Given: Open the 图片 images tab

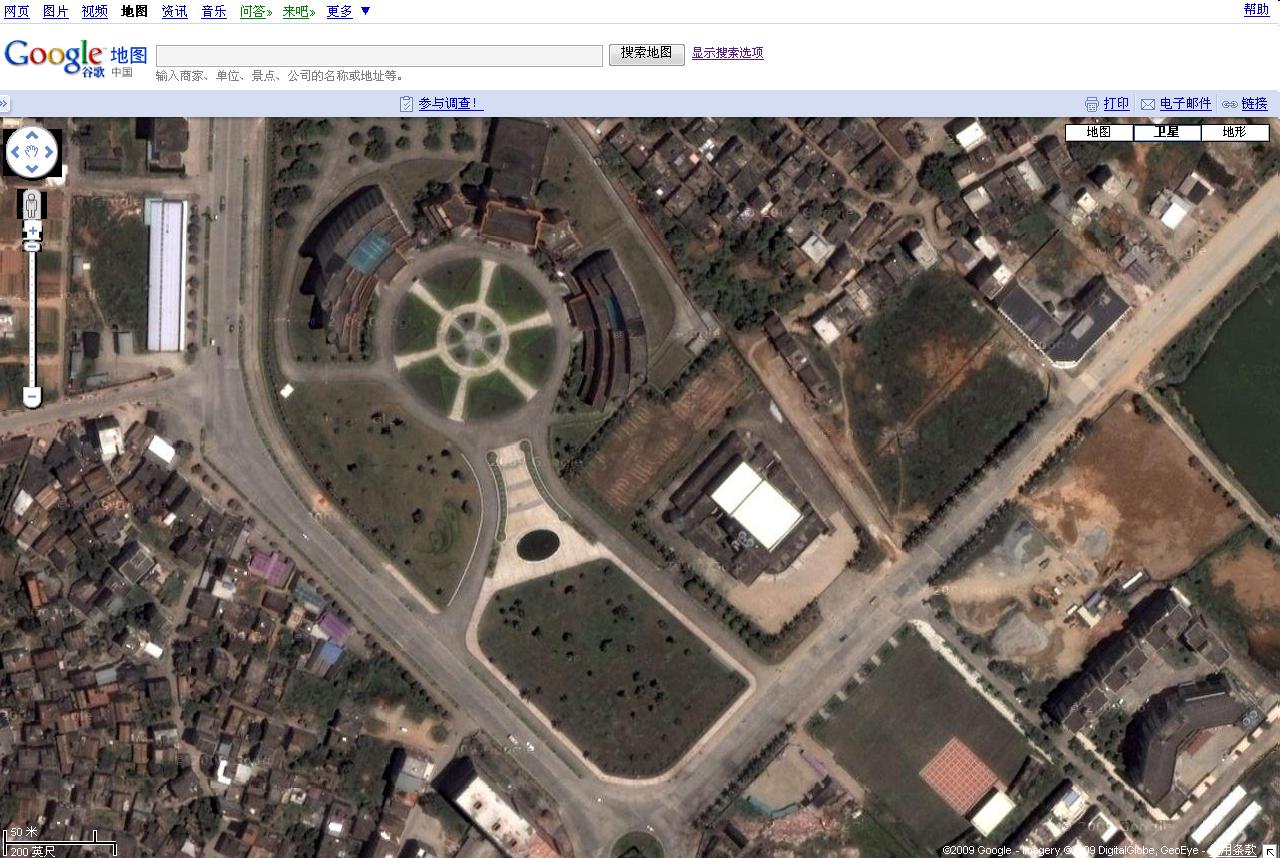Looking at the screenshot, I should [55, 11].
